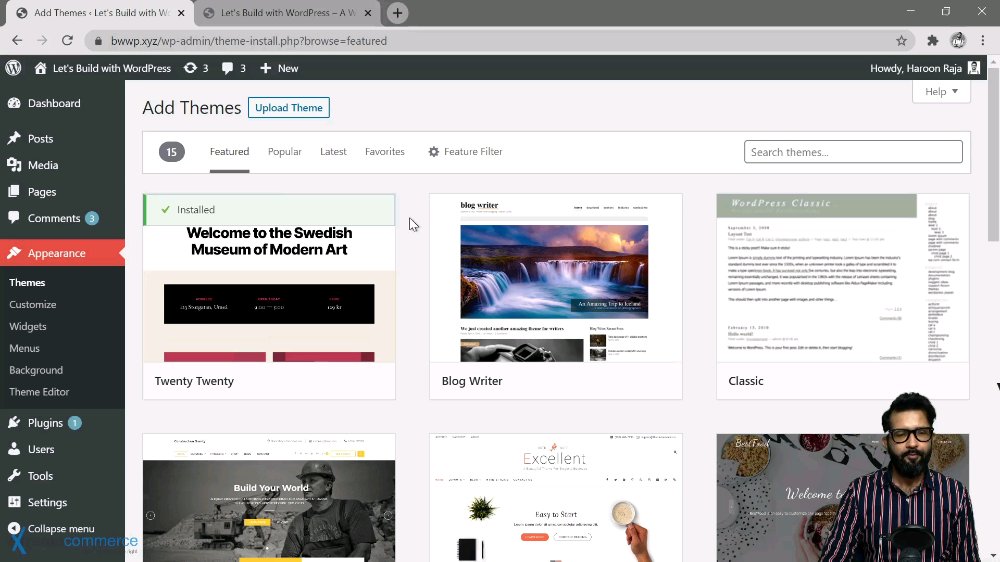This screenshot has width=1000, height=562.
Task: Click the Plugins update badge 1
Action: click(x=75, y=422)
